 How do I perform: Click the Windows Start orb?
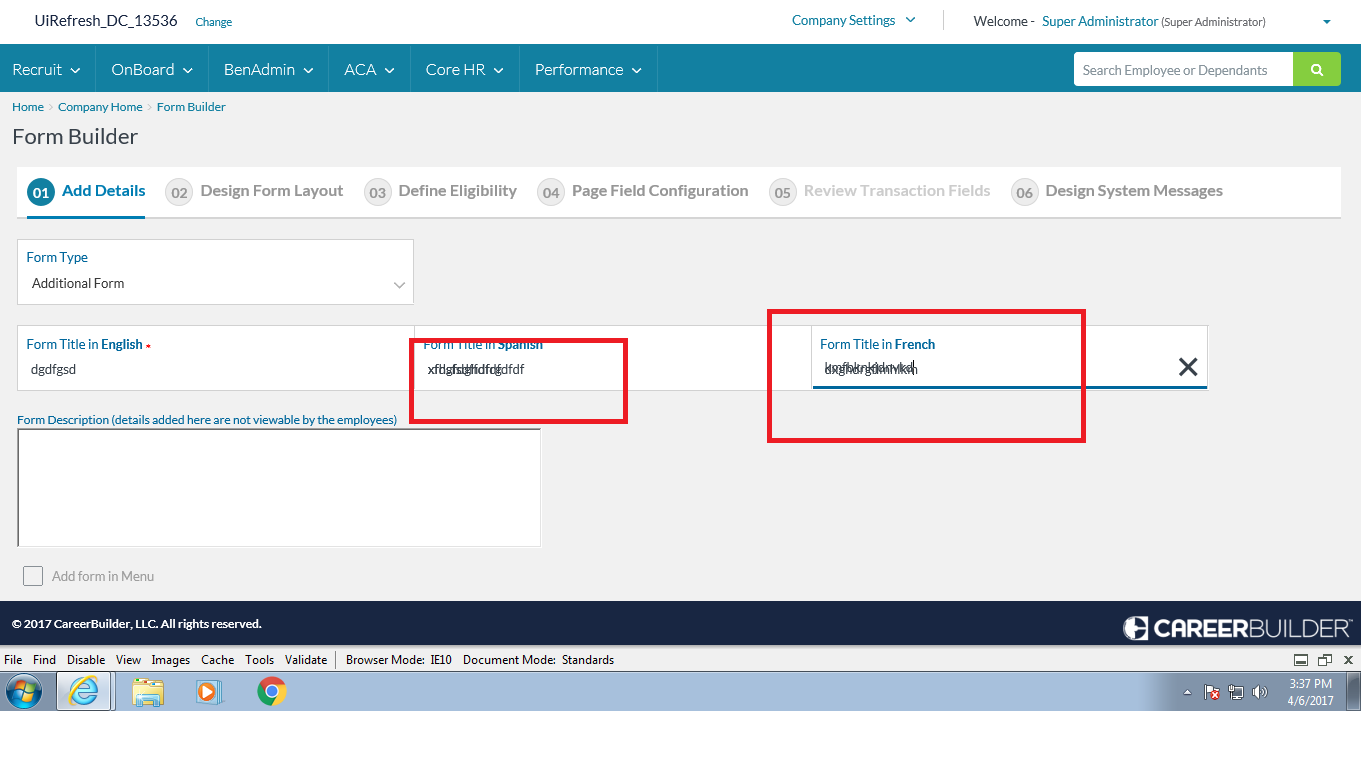click(24, 691)
